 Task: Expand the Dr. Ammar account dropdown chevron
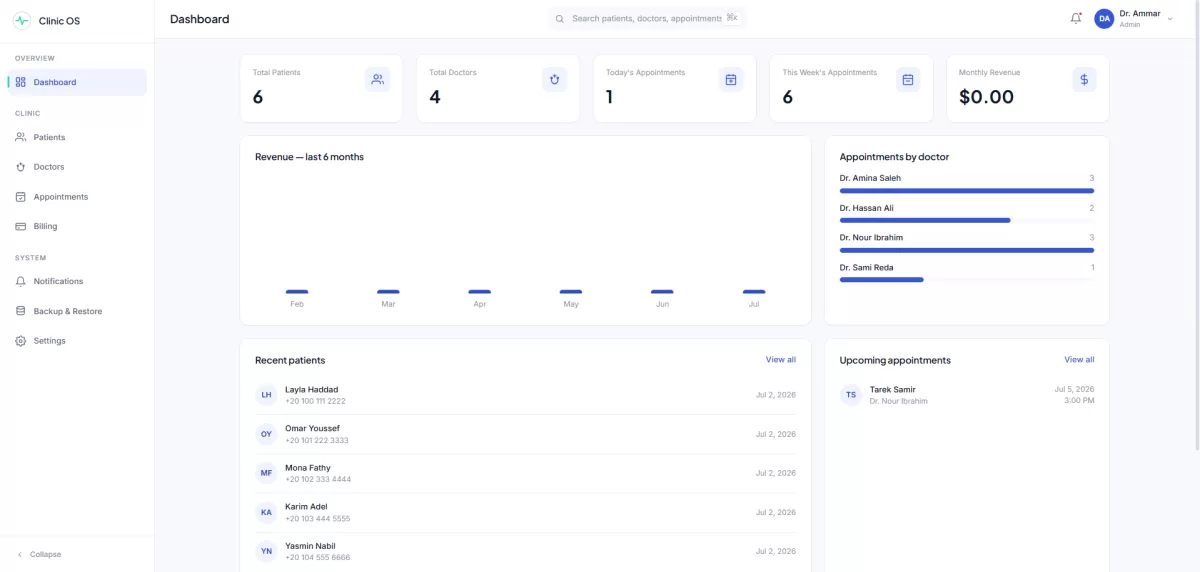point(1170,19)
